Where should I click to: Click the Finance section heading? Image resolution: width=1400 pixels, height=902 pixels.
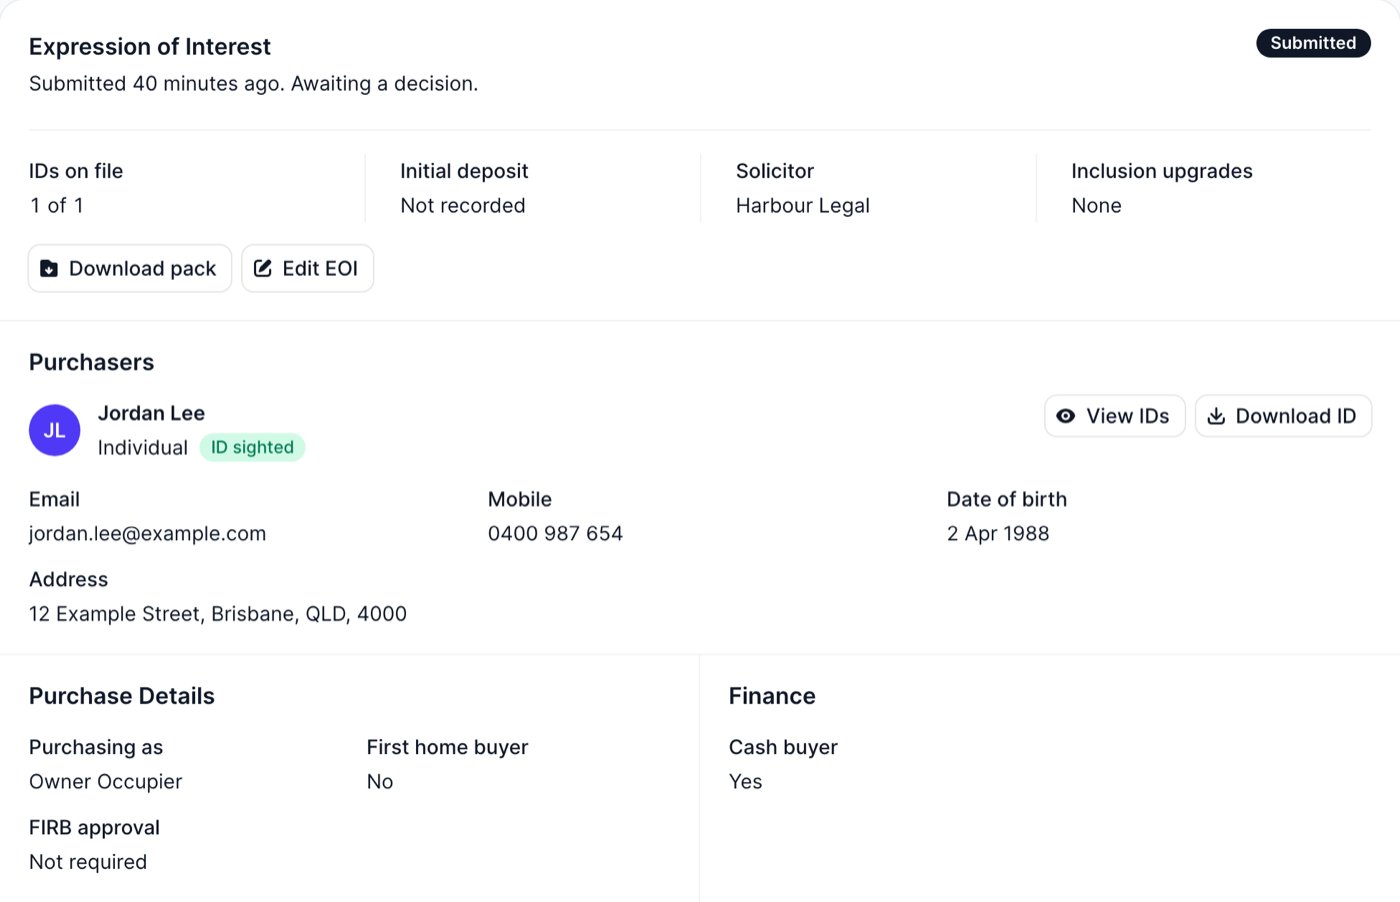(772, 696)
